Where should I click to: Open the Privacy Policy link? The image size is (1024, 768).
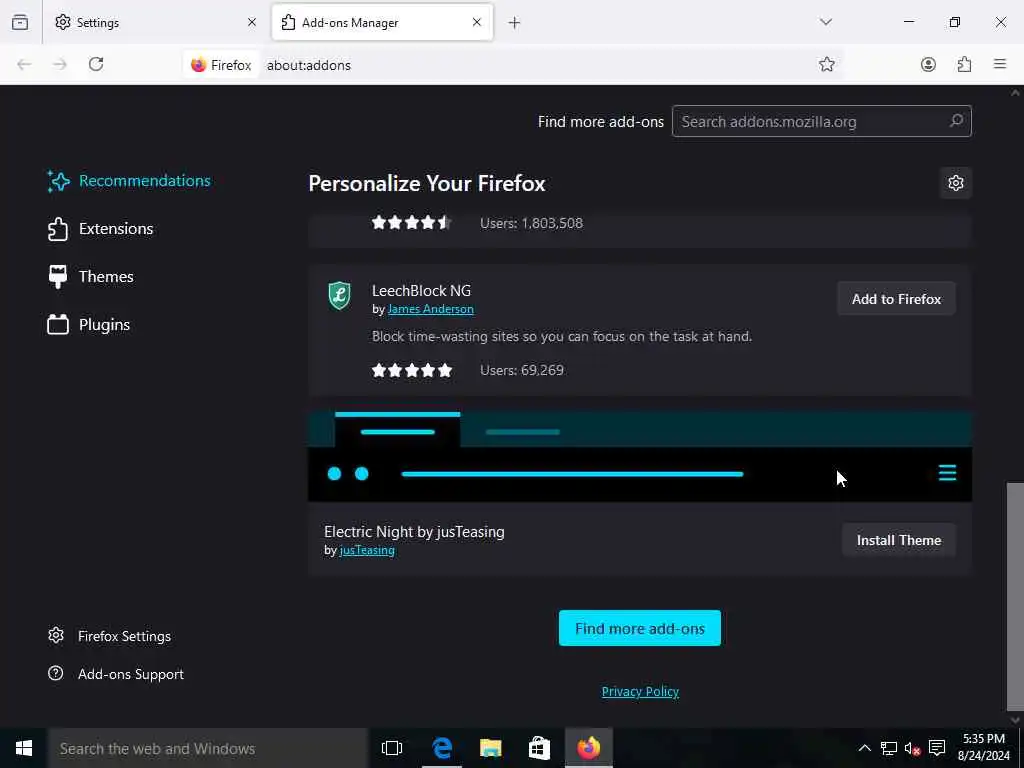pyautogui.click(x=640, y=692)
